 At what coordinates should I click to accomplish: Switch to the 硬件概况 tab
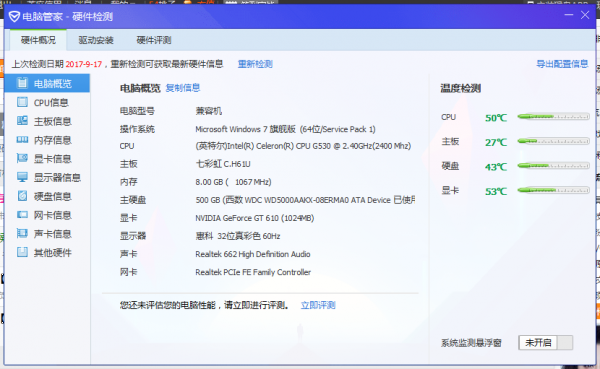(x=38, y=40)
